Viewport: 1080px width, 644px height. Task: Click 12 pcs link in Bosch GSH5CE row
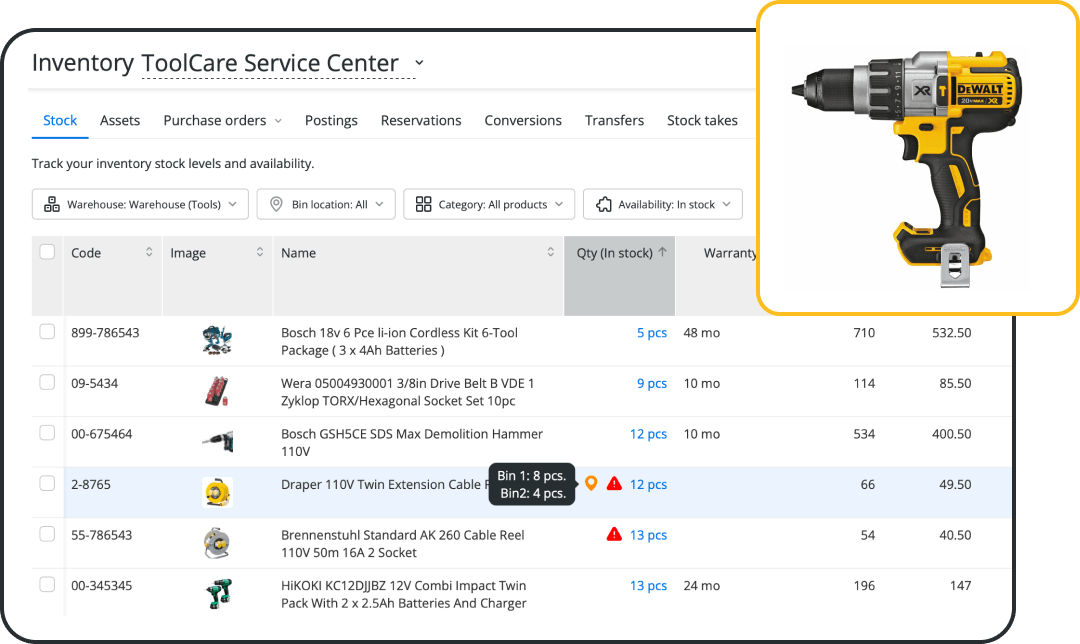tap(648, 434)
